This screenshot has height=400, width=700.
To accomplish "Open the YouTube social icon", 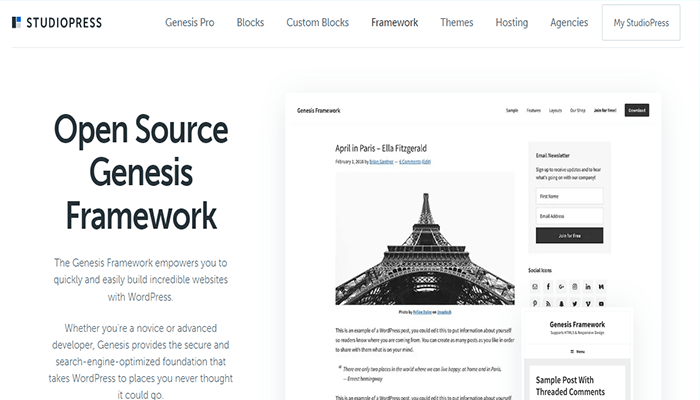I will 601,302.
